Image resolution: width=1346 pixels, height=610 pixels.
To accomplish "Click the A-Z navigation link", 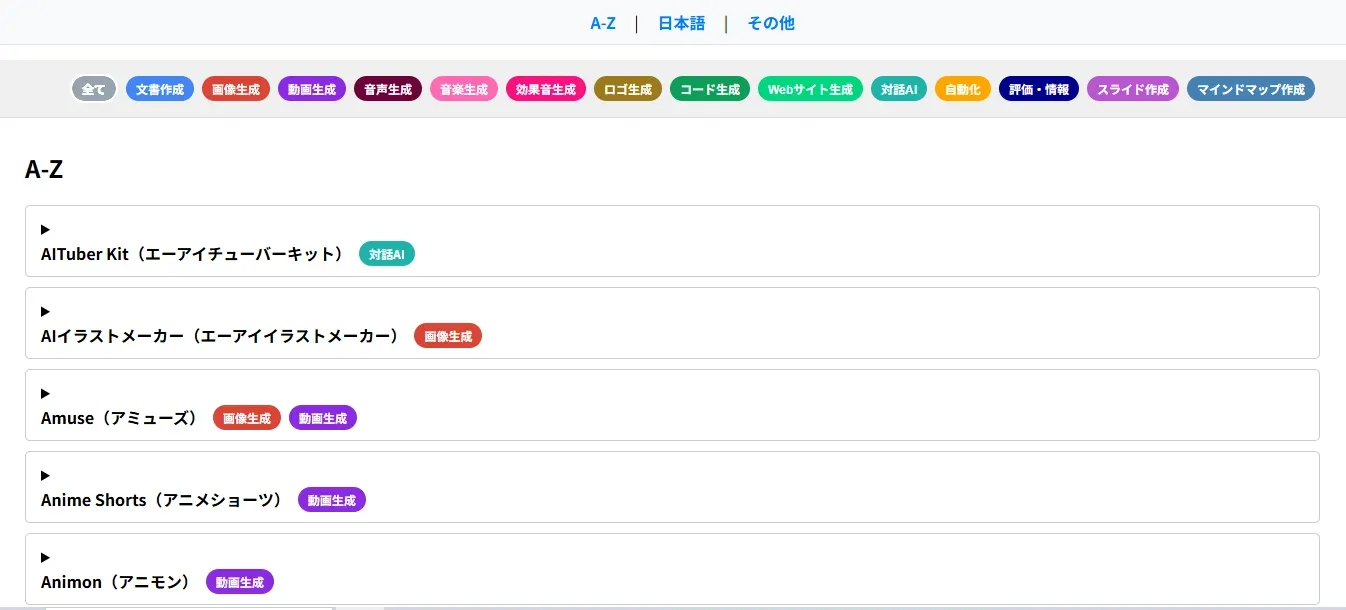I will pyautogui.click(x=603, y=22).
